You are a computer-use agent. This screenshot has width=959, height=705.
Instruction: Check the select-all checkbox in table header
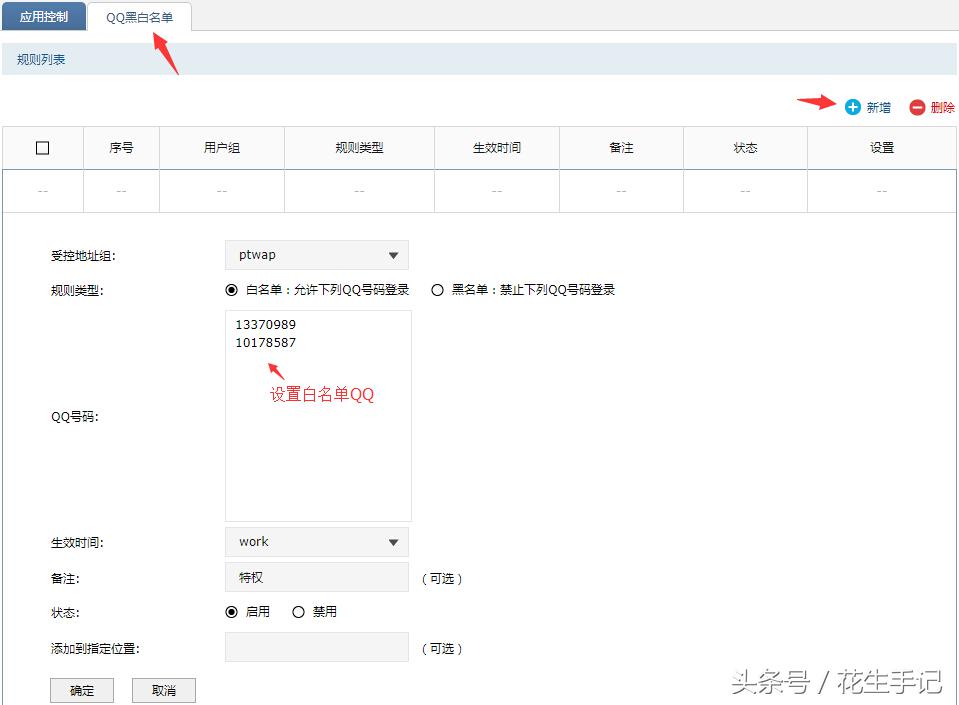(42, 147)
